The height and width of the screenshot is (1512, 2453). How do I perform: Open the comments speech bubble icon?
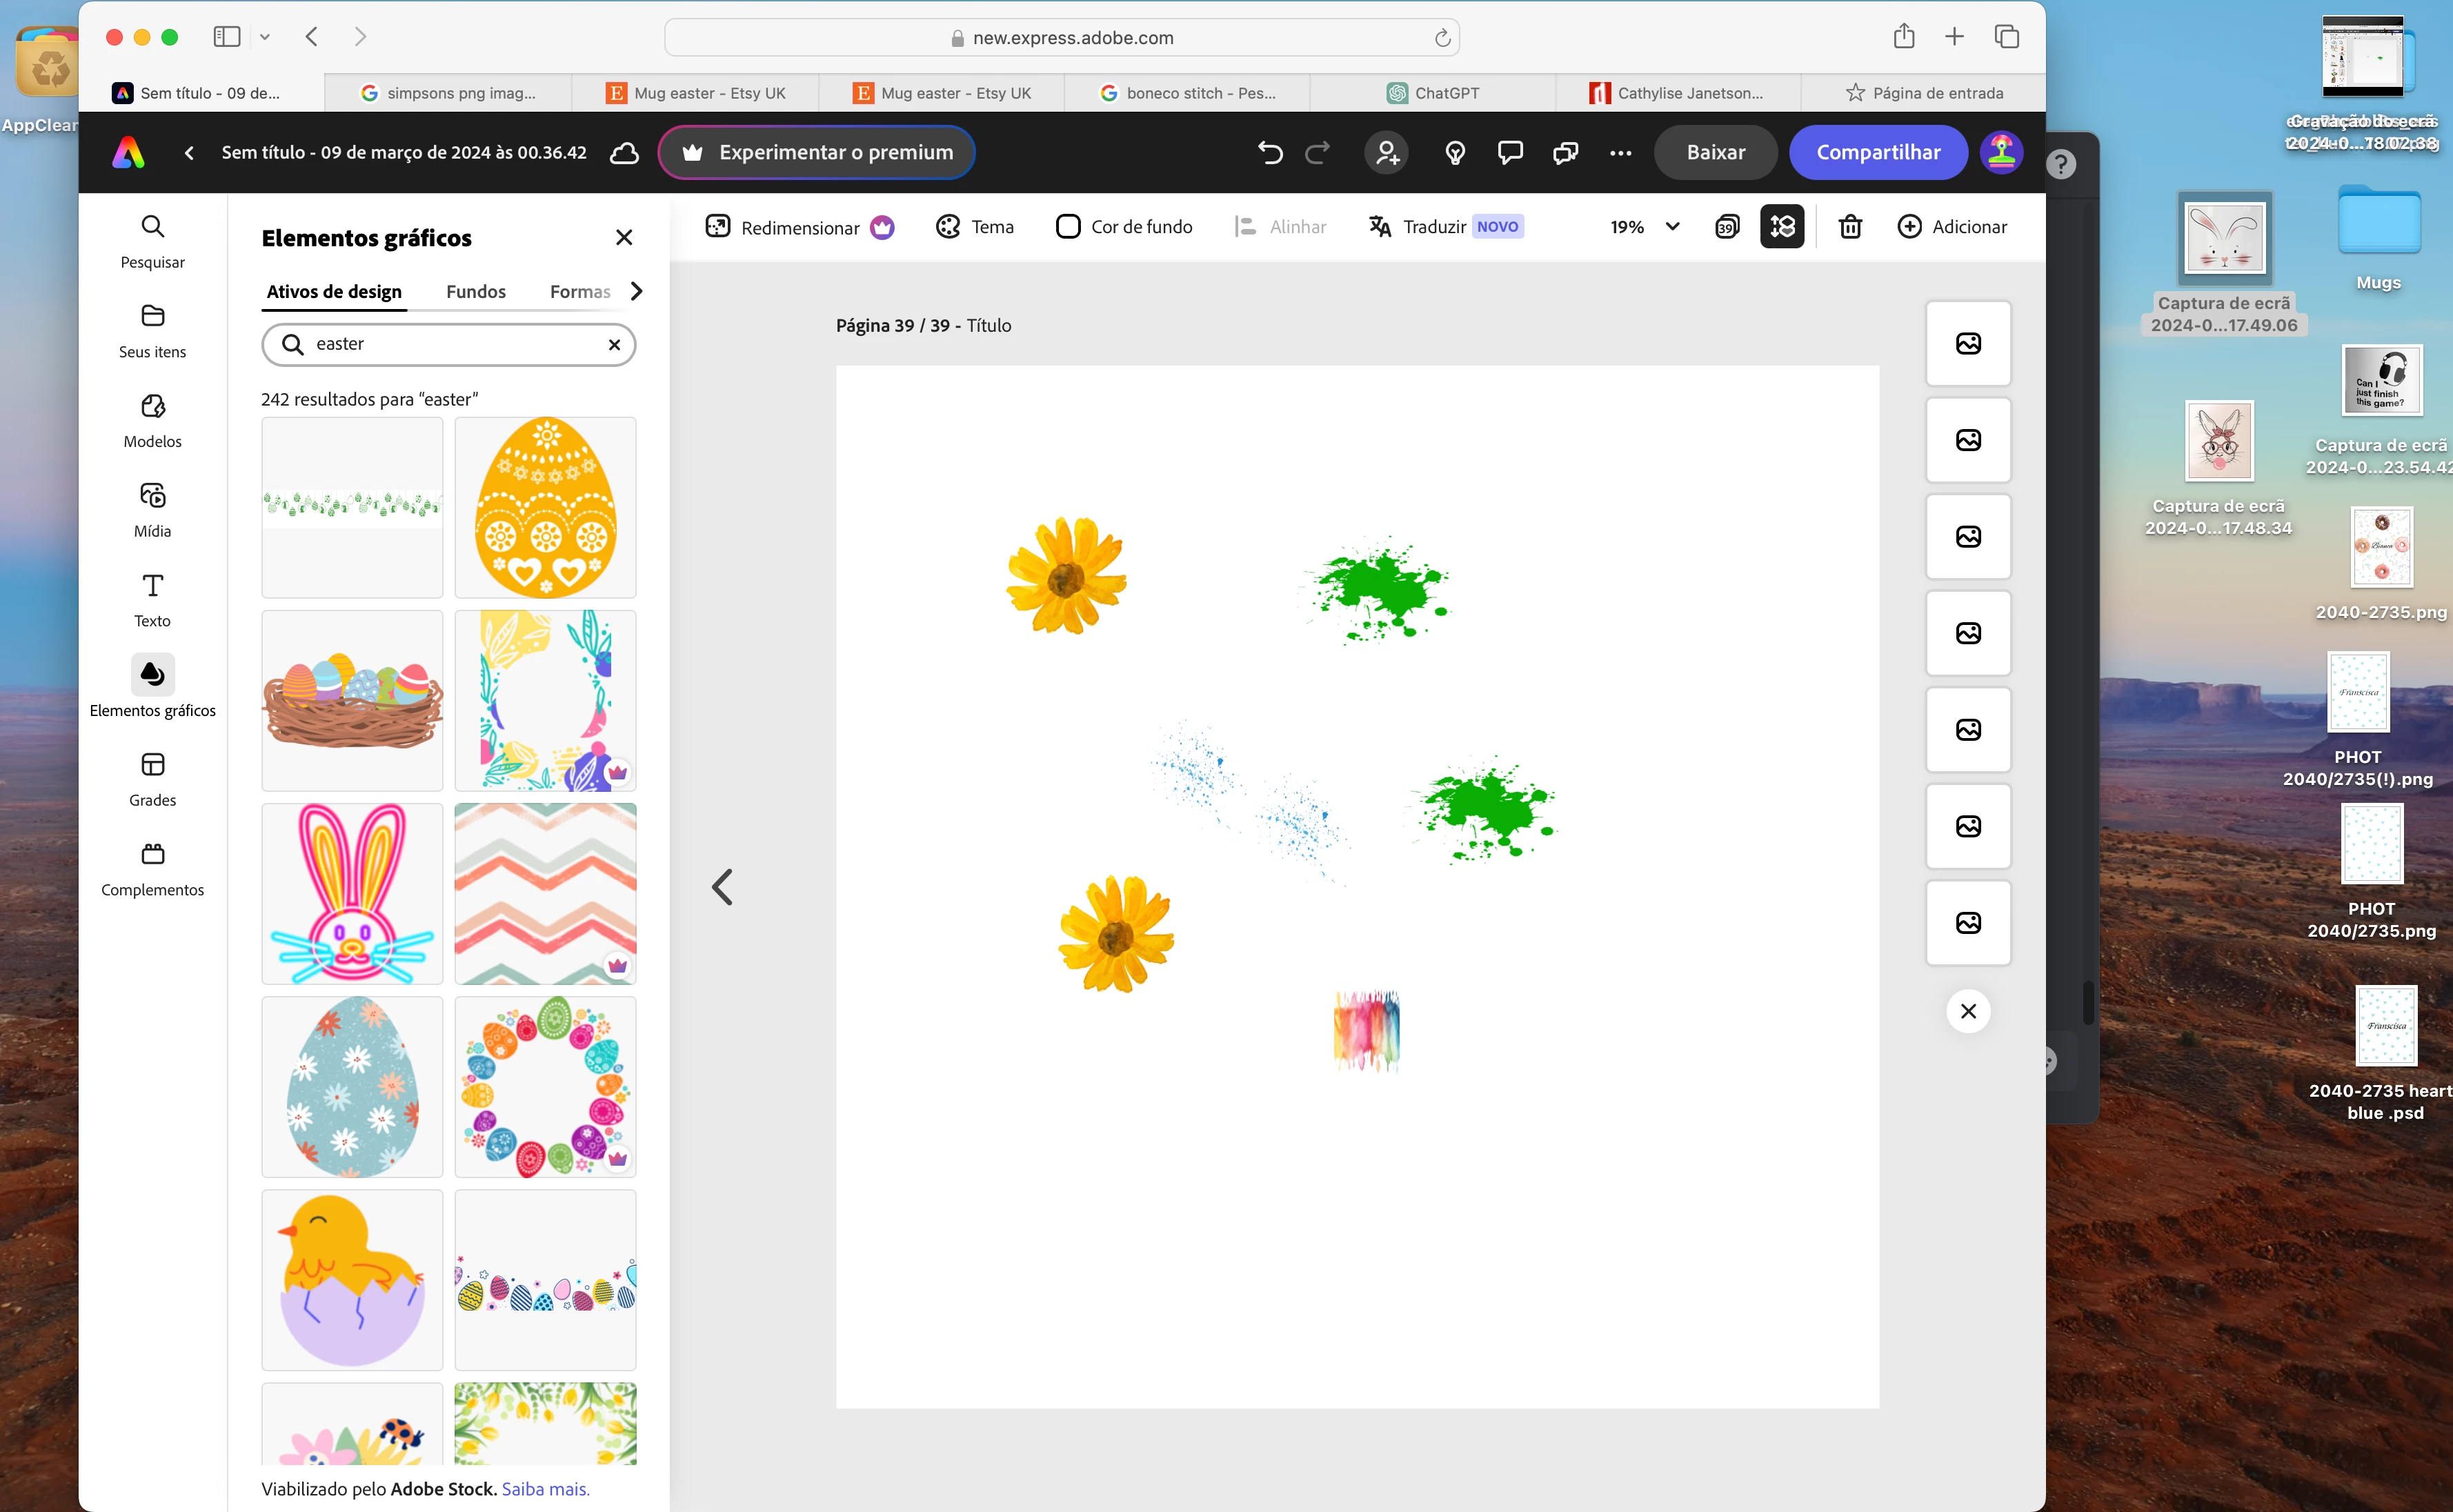pos(1510,153)
